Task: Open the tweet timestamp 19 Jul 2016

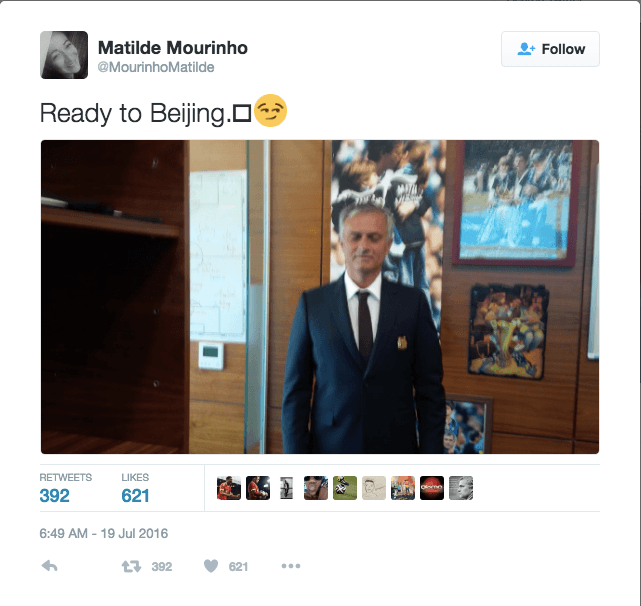Action: point(103,533)
